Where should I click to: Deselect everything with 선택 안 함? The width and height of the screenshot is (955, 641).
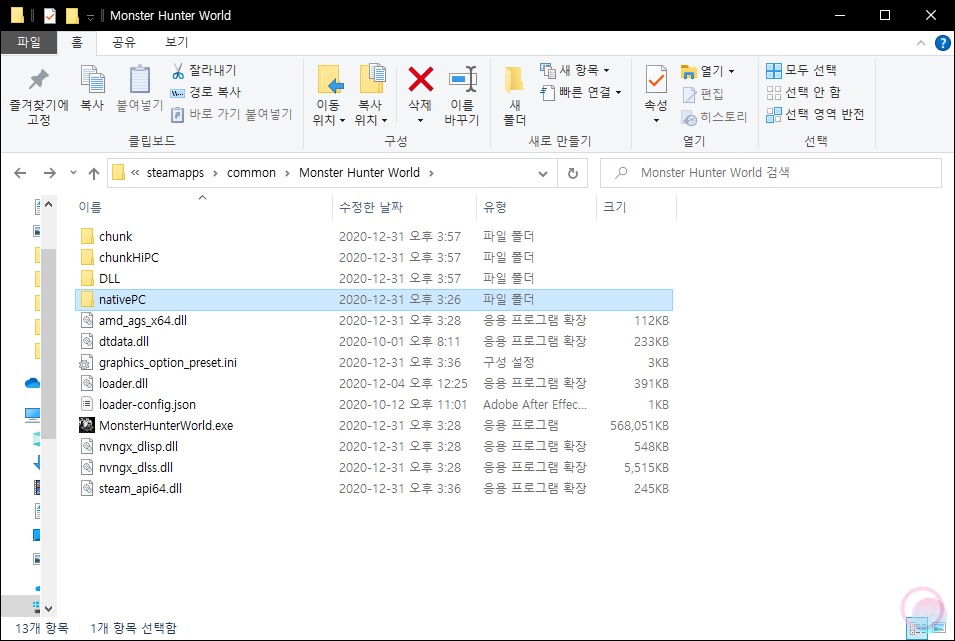tap(803, 93)
